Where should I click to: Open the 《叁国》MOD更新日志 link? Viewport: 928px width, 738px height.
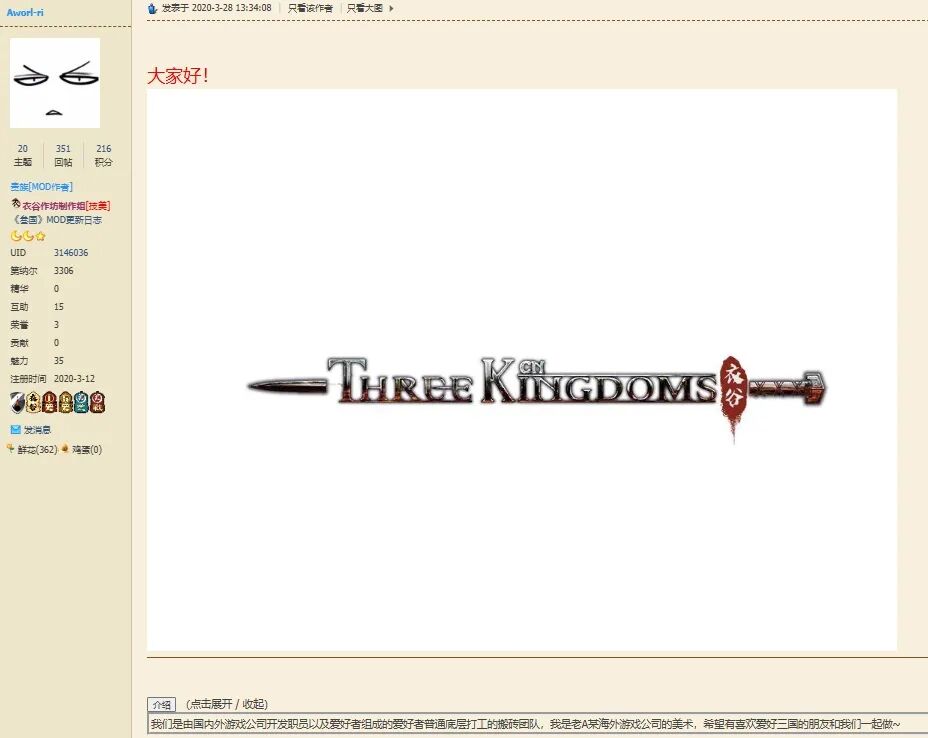coord(57,220)
